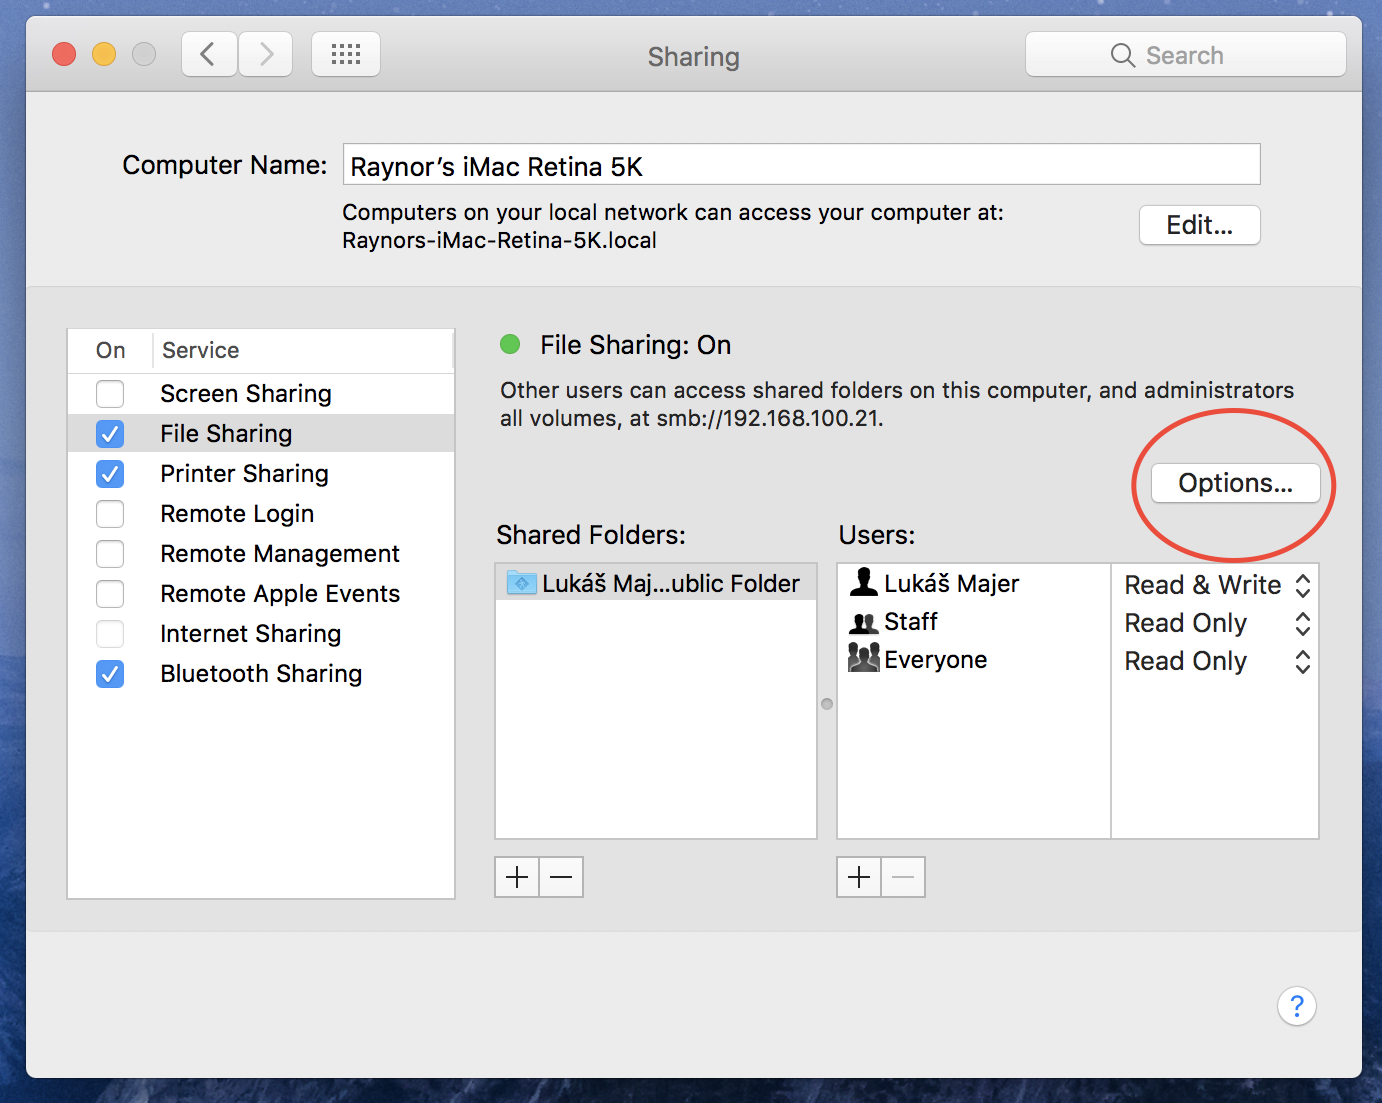
Task: Change Everyone Read Only permission
Action: [x=1217, y=661]
